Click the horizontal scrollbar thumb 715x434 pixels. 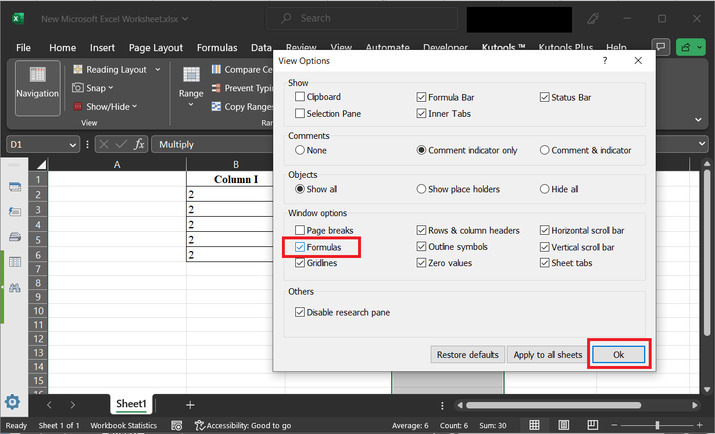coord(554,405)
